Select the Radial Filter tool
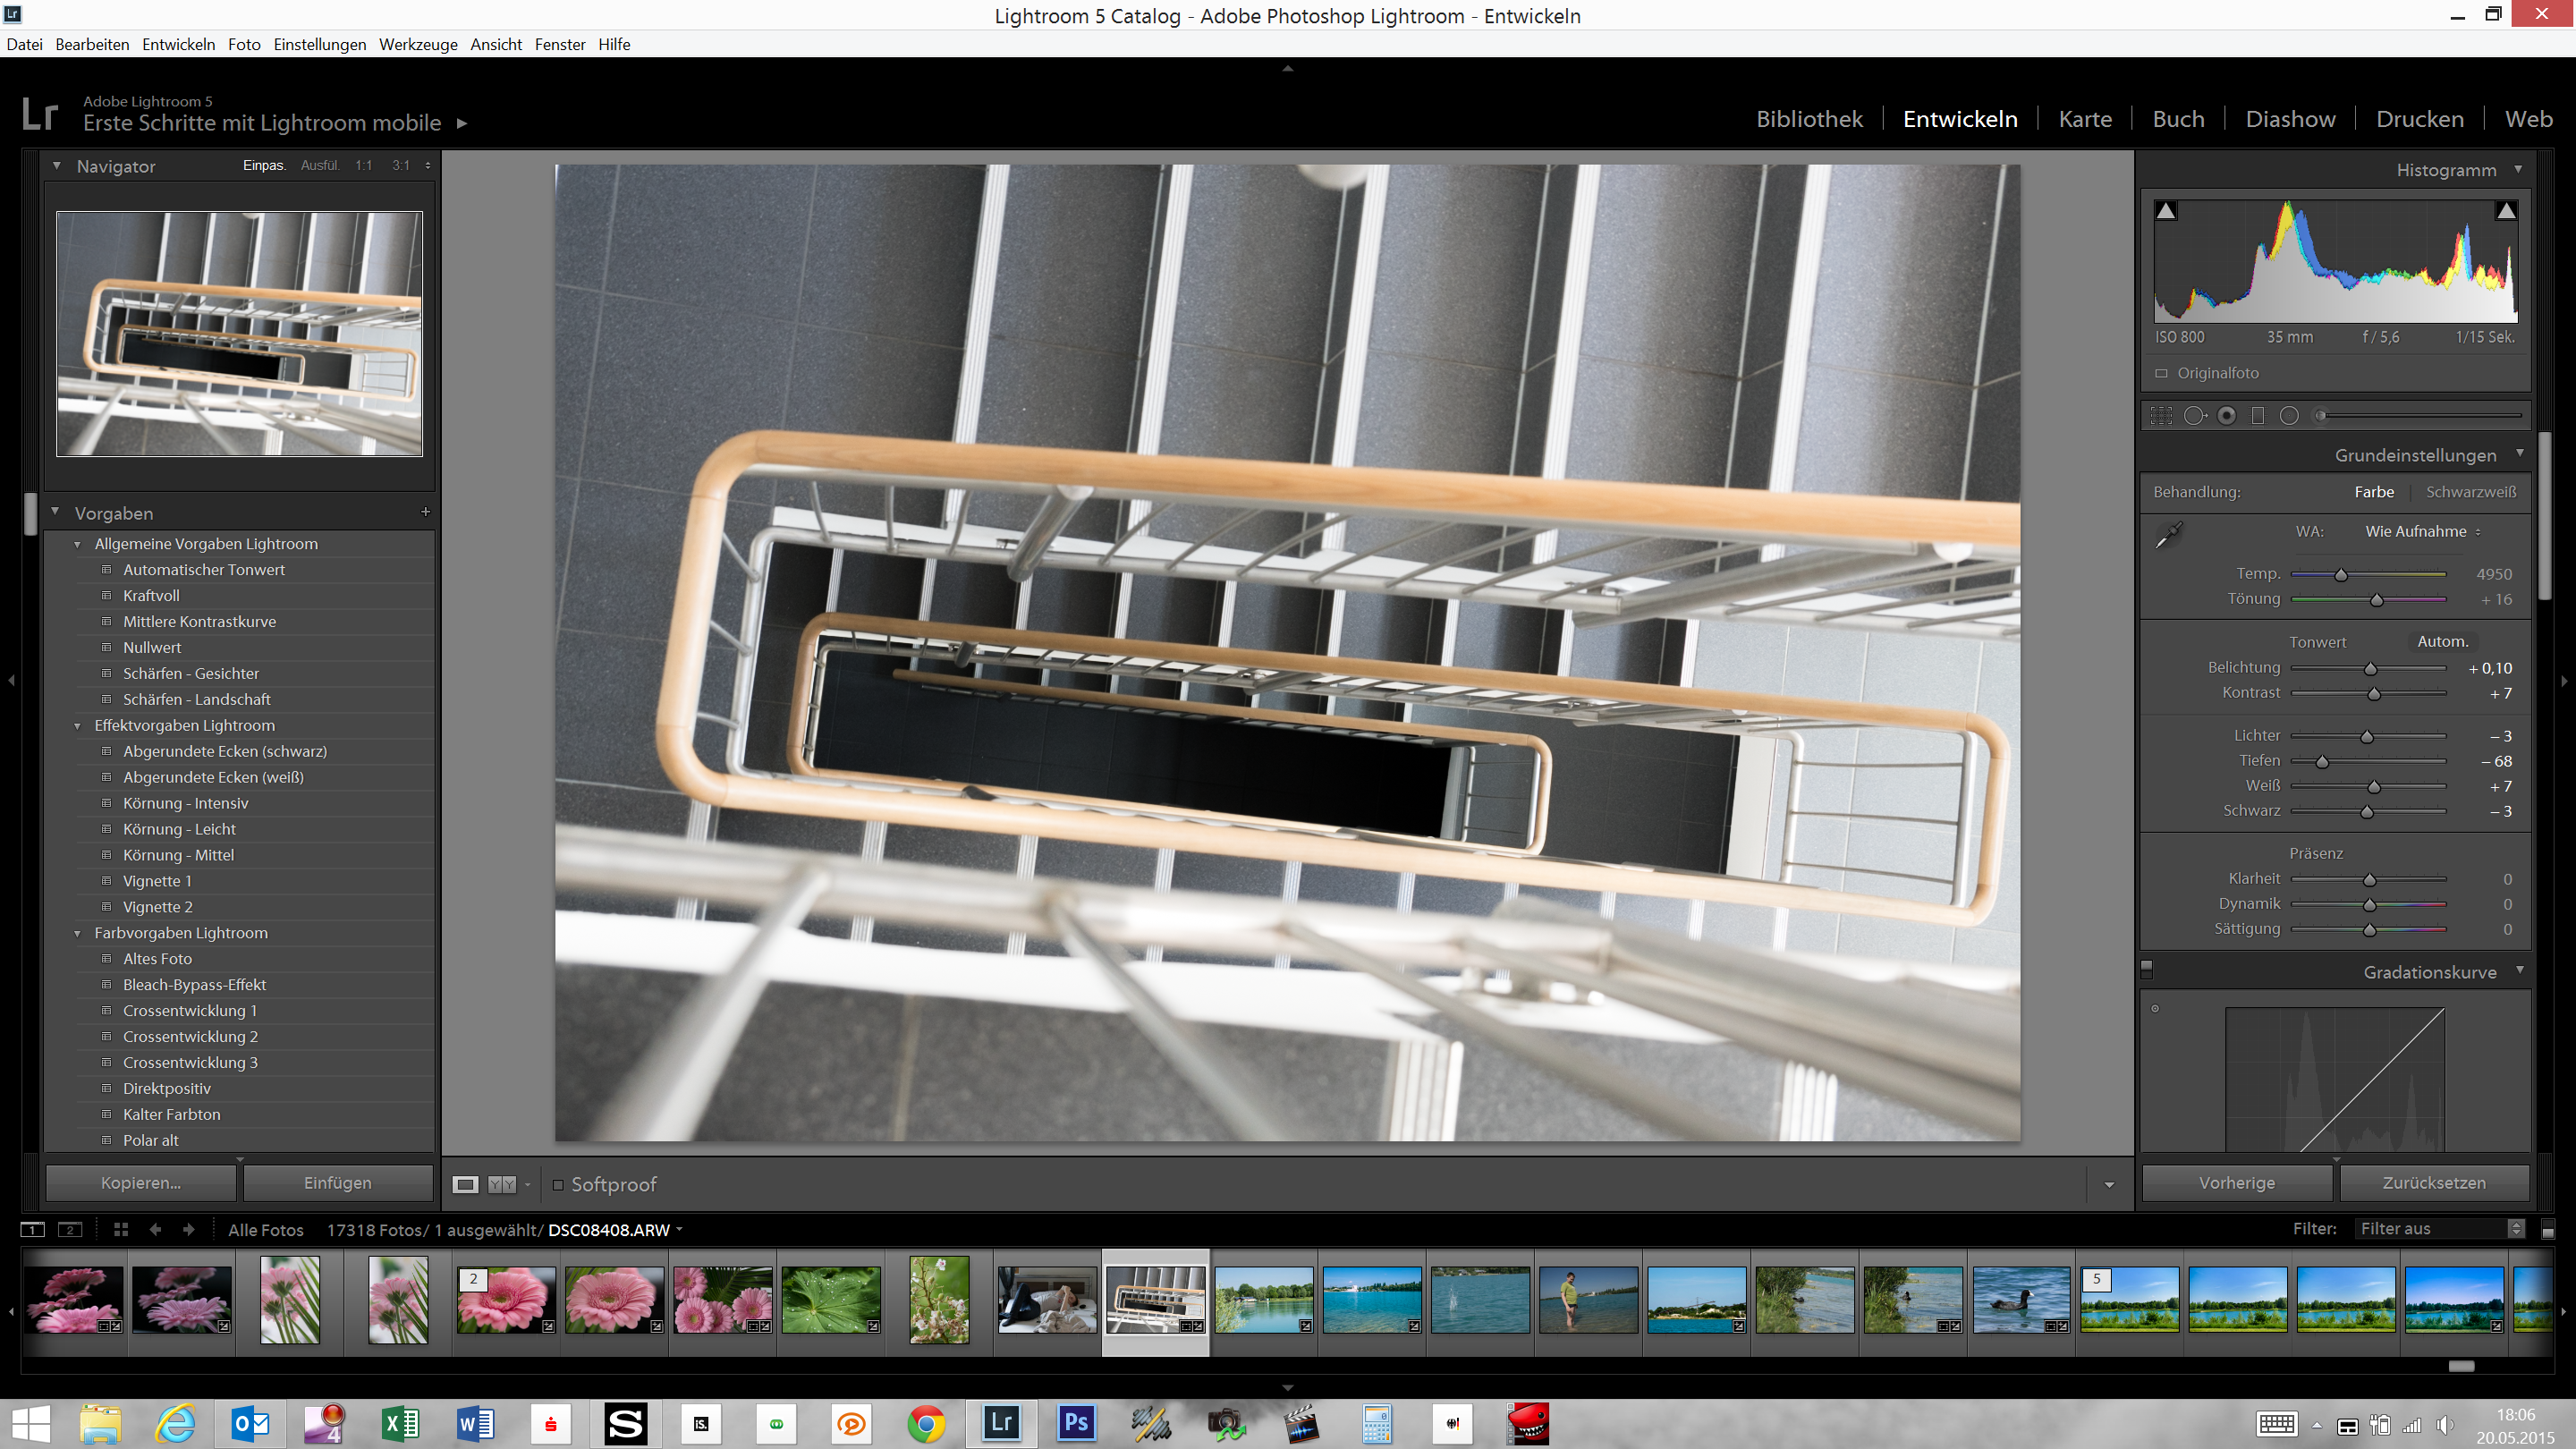Image resolution: width=2576 pixels, height=1449 pixels. [x=2289, y=416]
